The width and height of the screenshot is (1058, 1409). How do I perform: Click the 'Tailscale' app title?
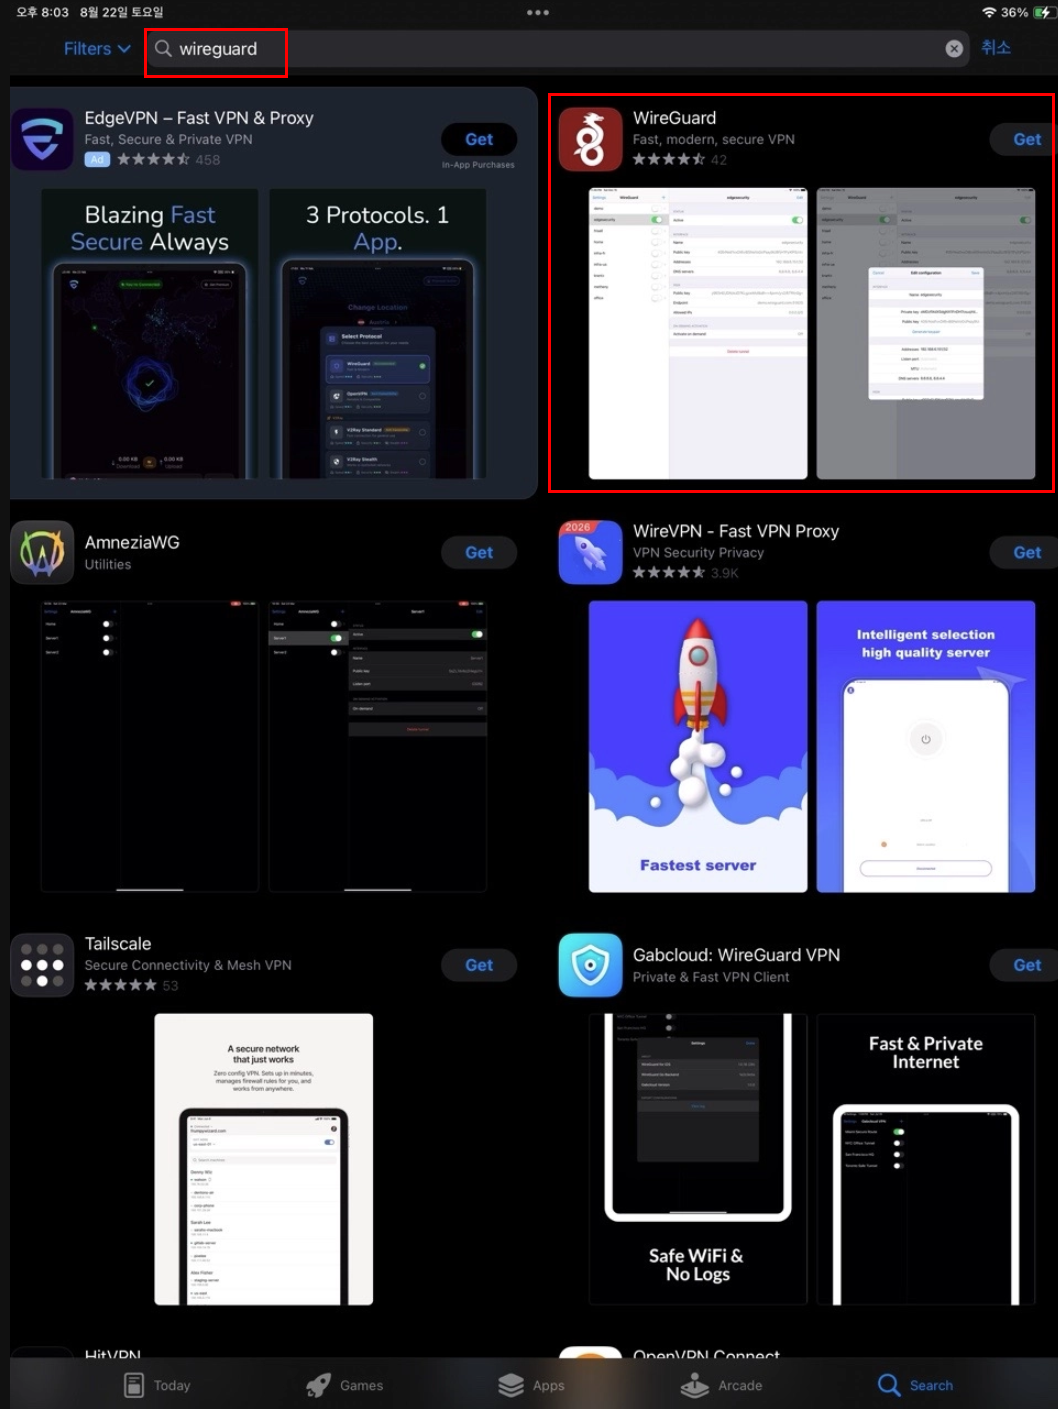click(118, 944)
